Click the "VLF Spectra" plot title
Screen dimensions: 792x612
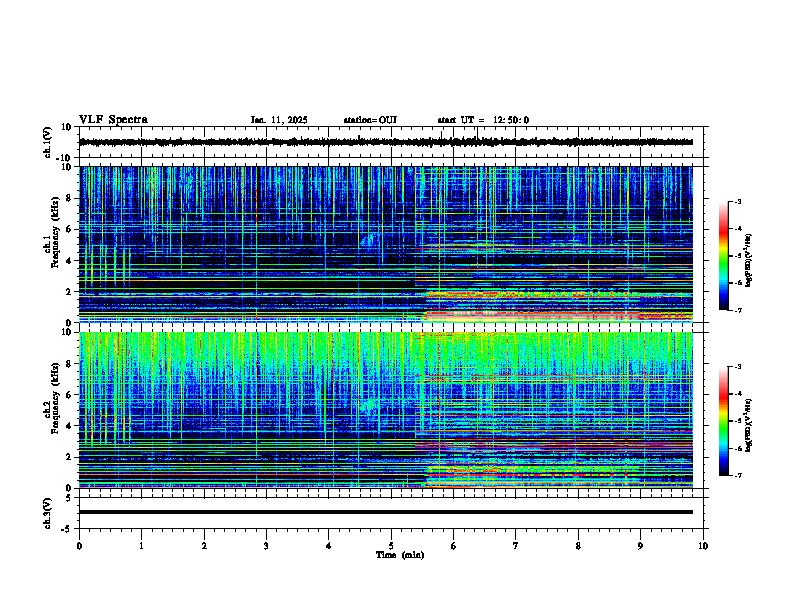click(x=113, y=120)
